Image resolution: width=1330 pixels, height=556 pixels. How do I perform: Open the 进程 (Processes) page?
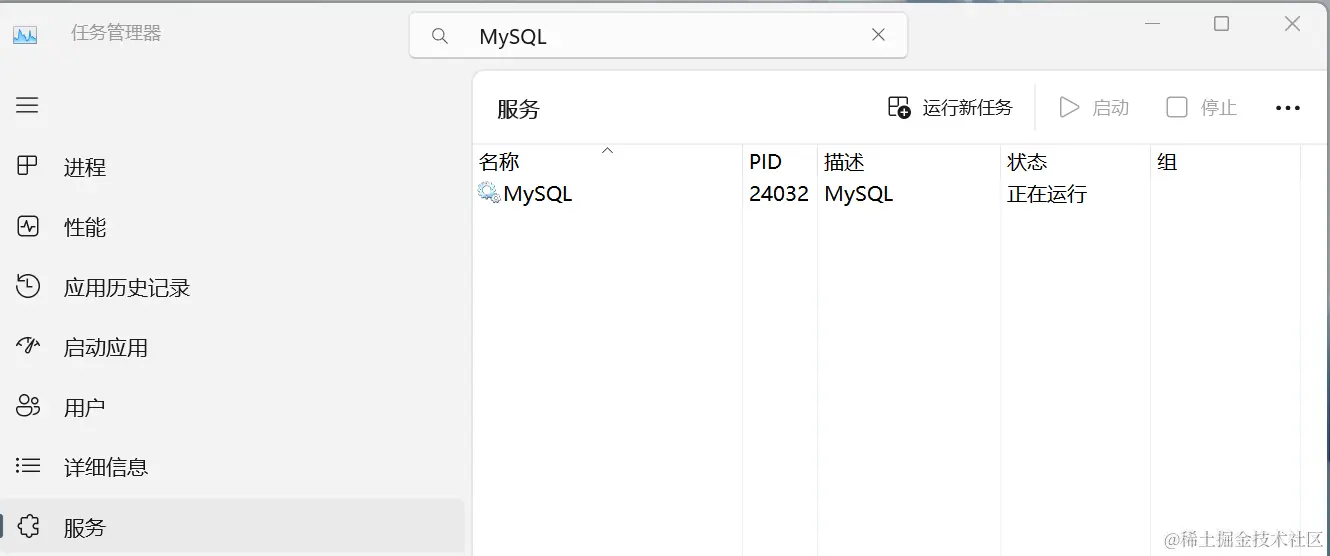pyautogui.click(x=232, y=167)
